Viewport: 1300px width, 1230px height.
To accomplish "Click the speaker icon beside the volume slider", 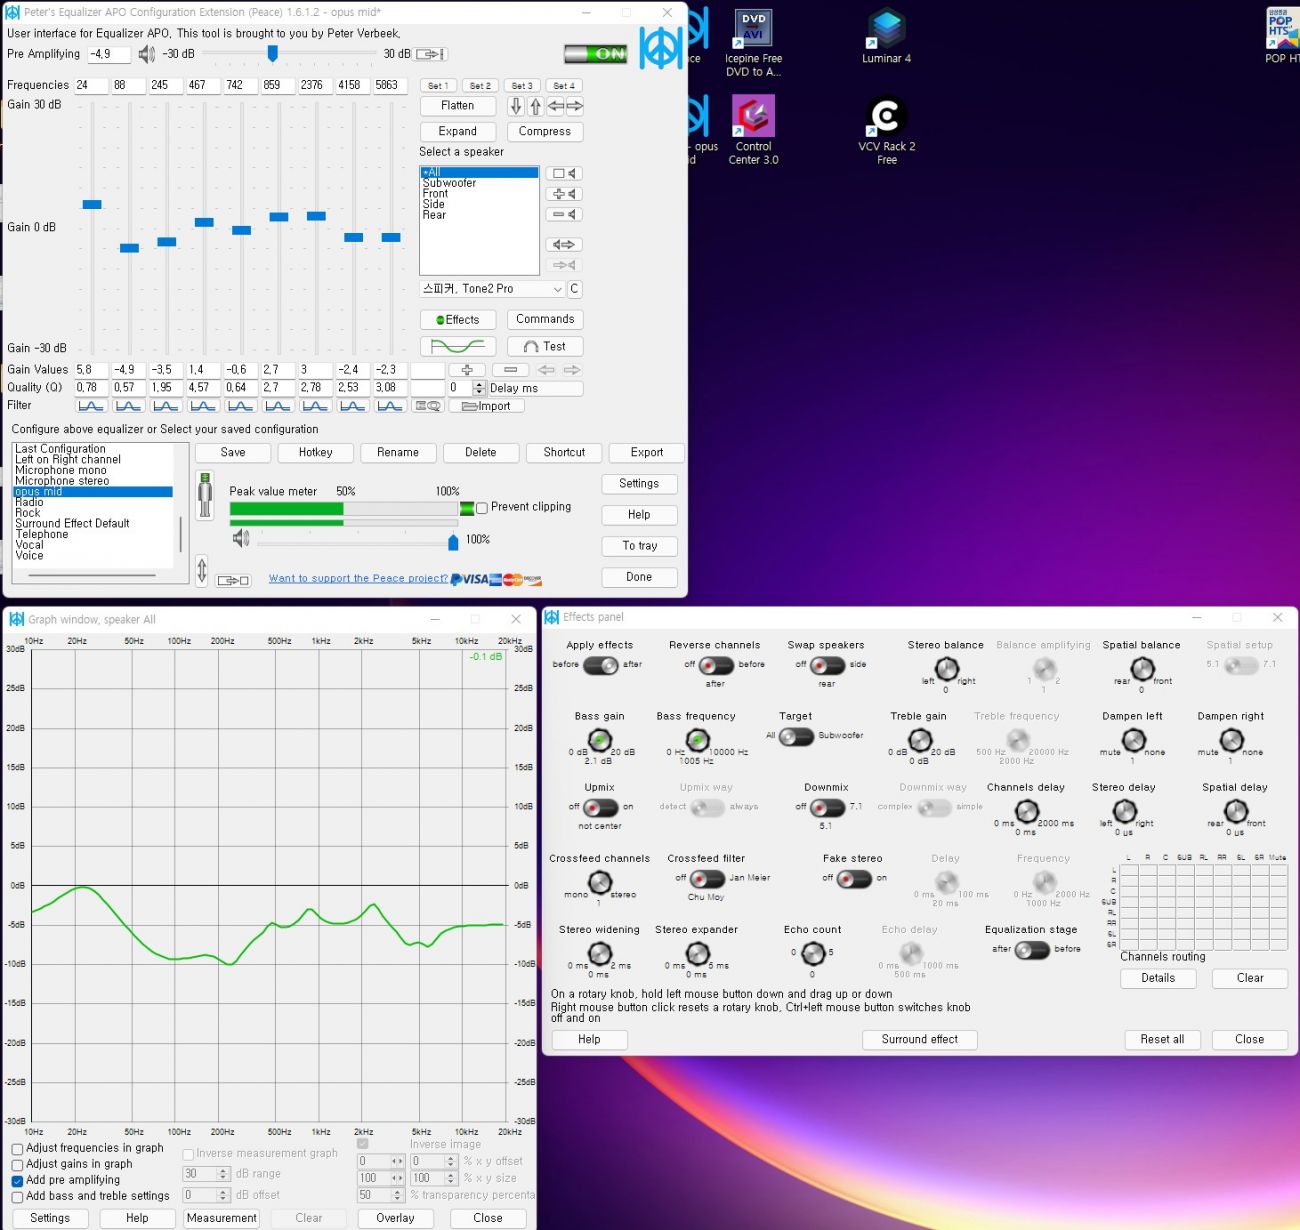I will coord(241,539).
